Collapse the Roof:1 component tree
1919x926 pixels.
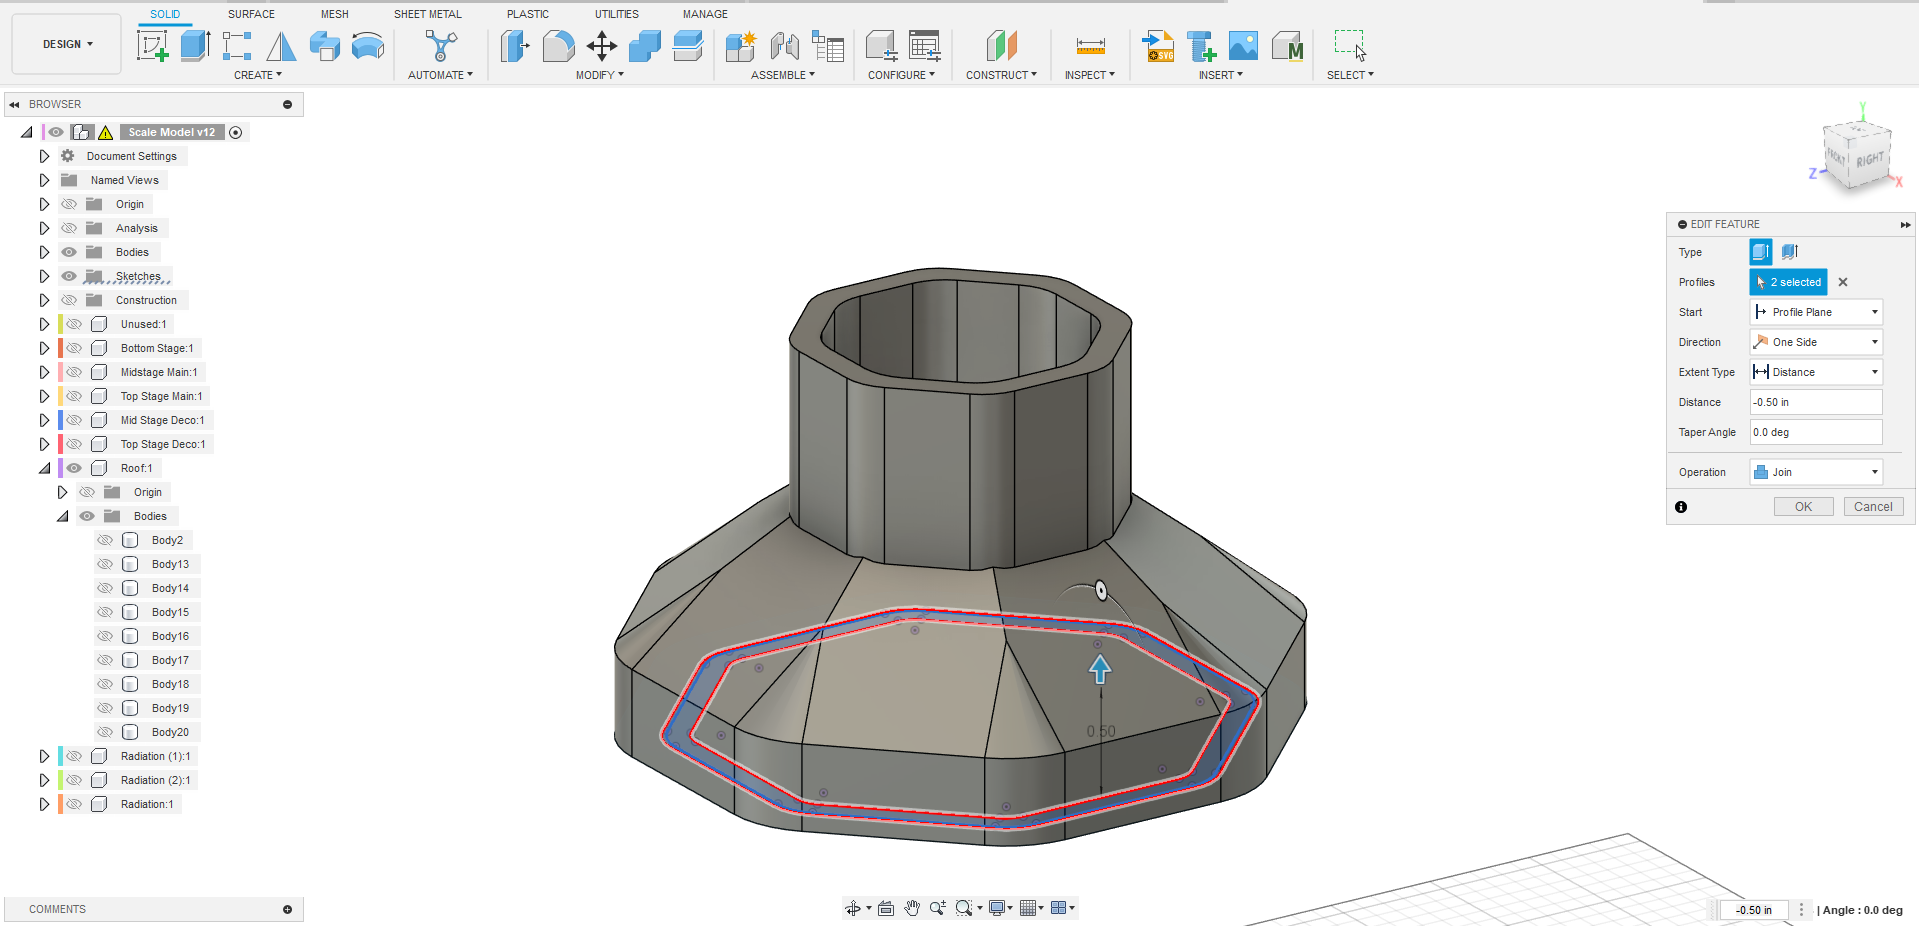point(44,468)
